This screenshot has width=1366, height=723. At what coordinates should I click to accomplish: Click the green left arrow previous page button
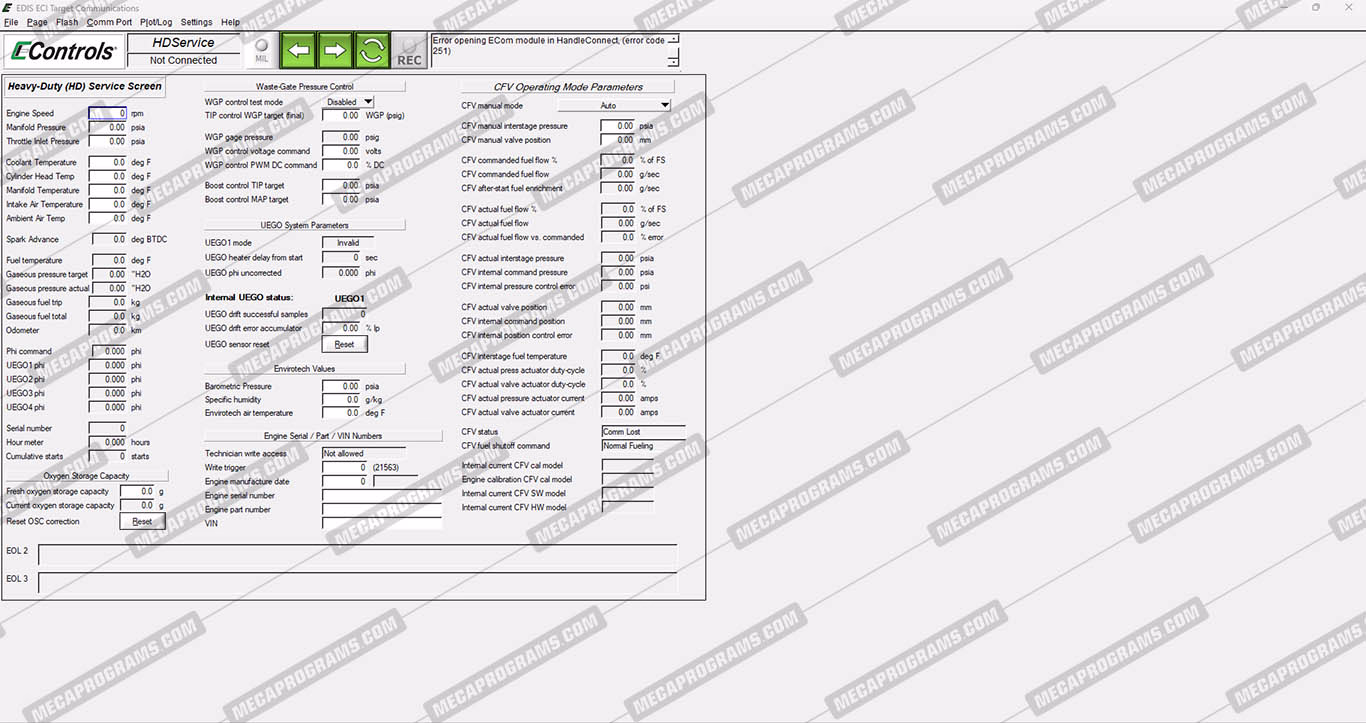coord(298,50)
